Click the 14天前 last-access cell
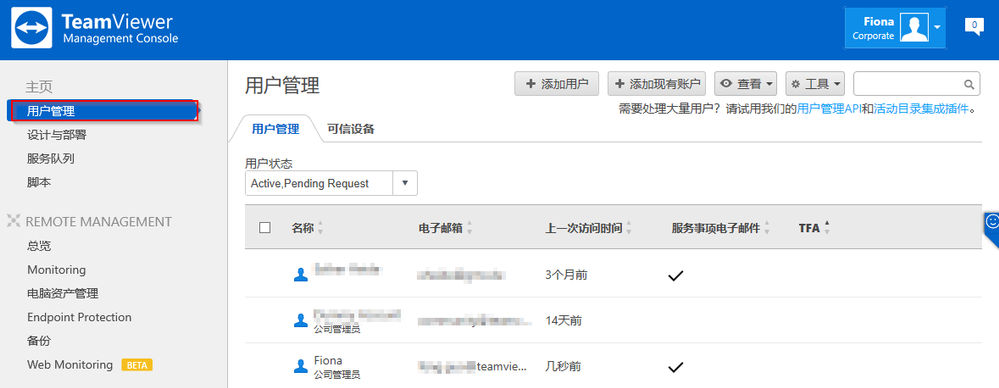This screenshot has height=388, width=999. tap(563, 321)
